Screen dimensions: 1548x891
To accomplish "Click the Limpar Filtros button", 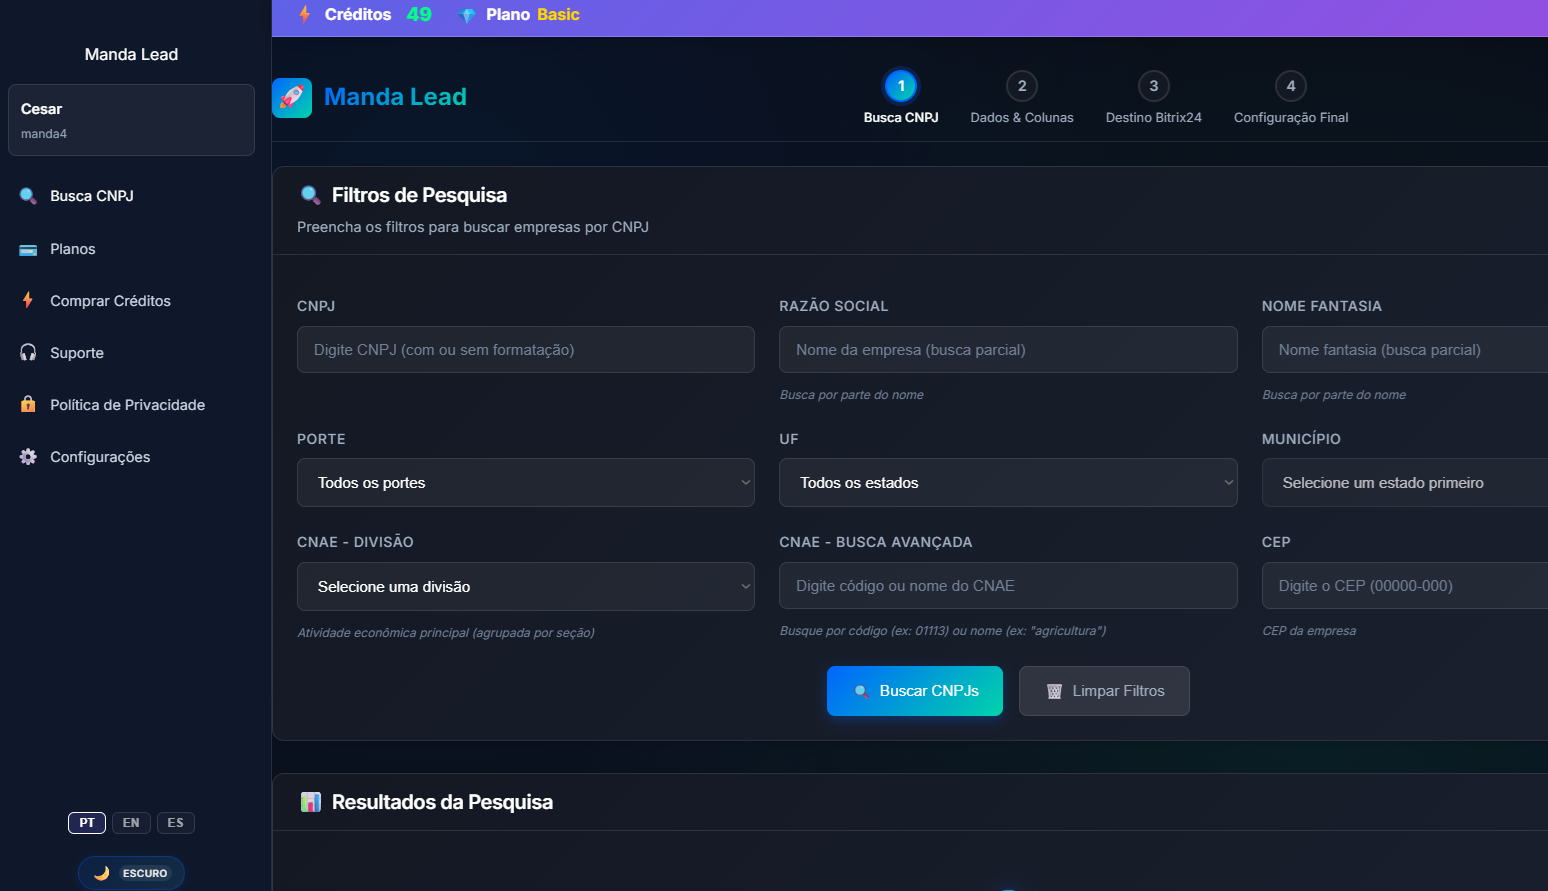I will coord(1104,691).
